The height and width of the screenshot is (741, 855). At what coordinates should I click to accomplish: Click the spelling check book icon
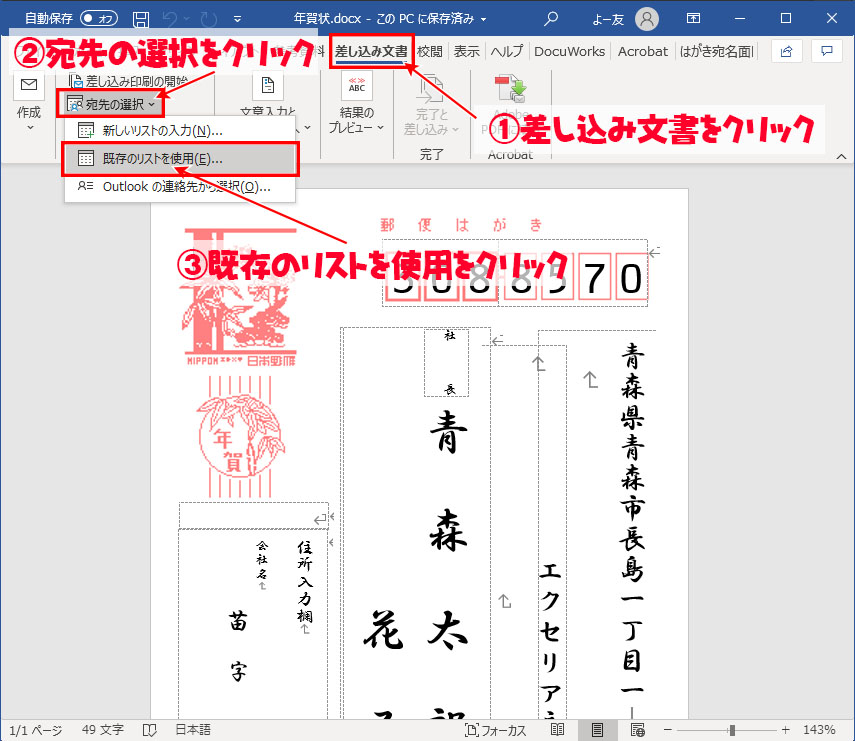point(149,730)
